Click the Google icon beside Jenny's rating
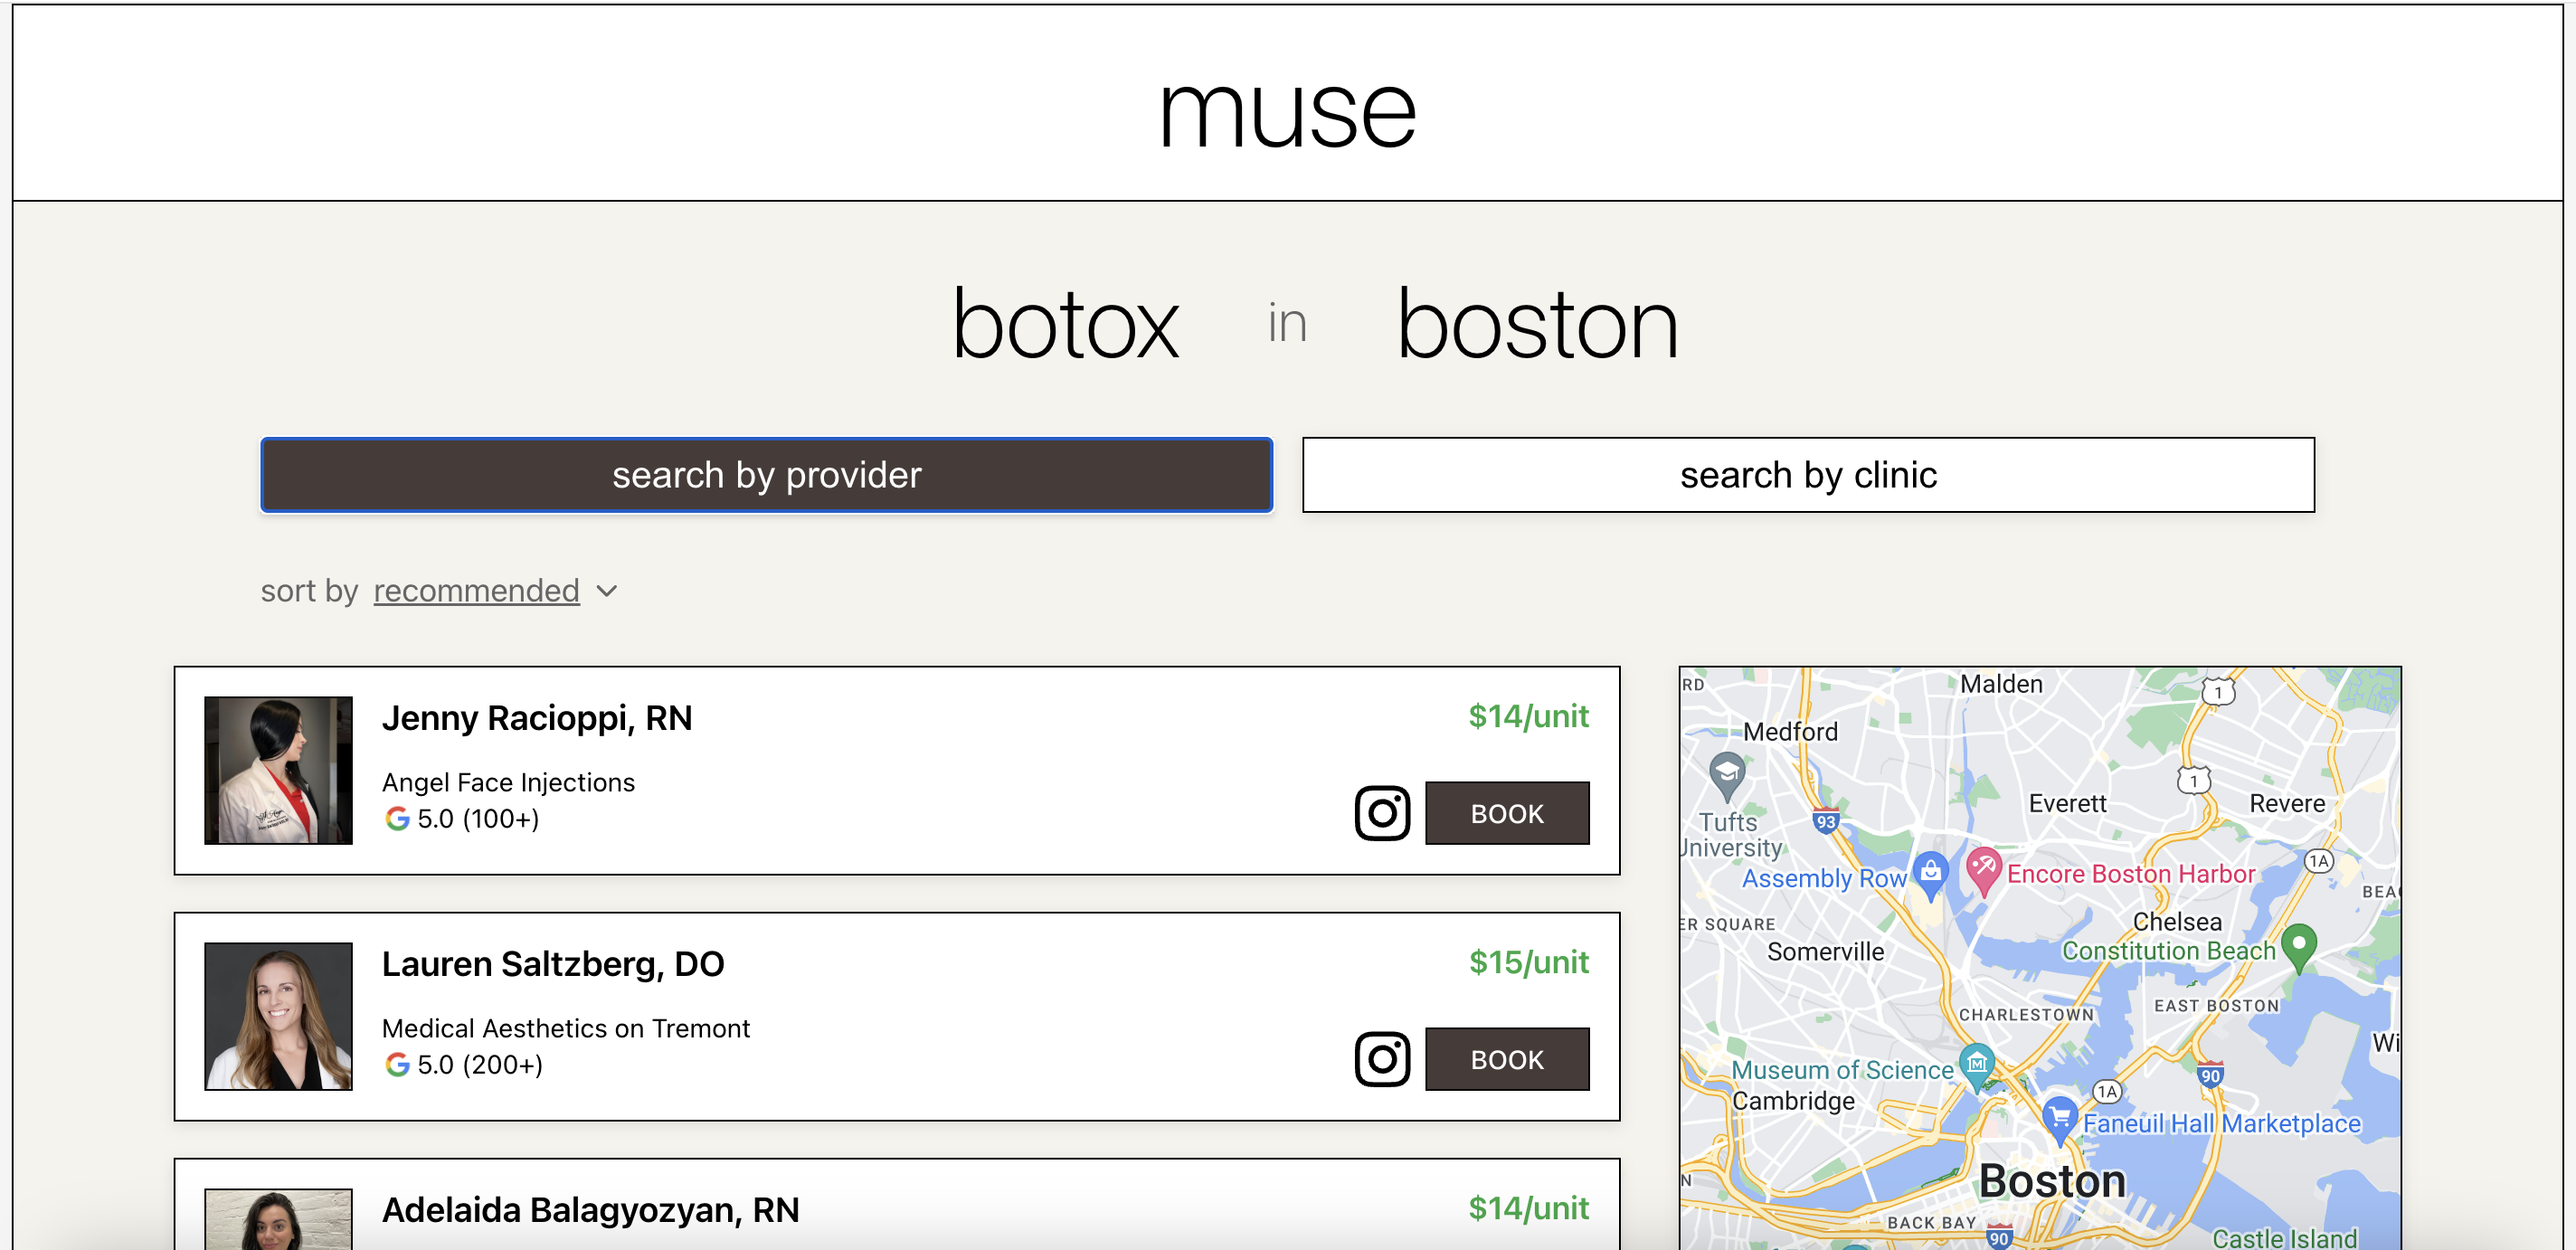The width and height of the screenshot is (2576, 1250). click(x=397, y=818)
